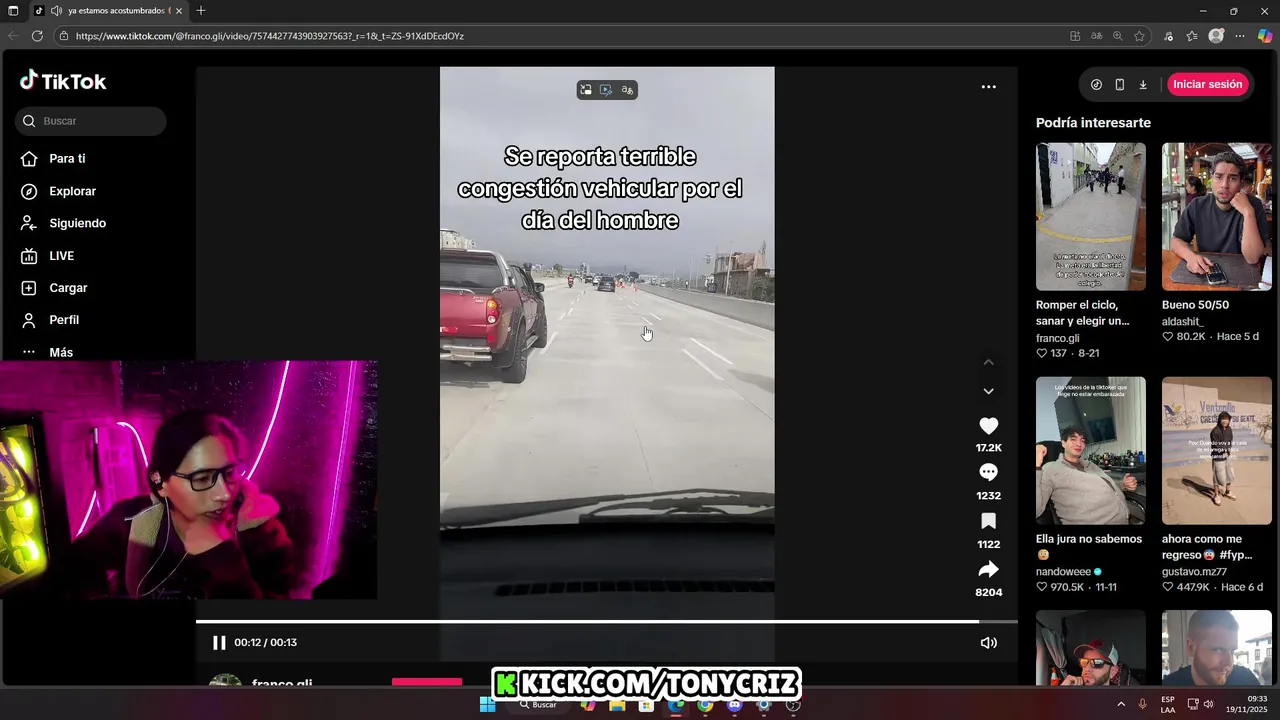Show hidden system tray icons
This screenshot has height=720, width=1280.
point(1120,705)
